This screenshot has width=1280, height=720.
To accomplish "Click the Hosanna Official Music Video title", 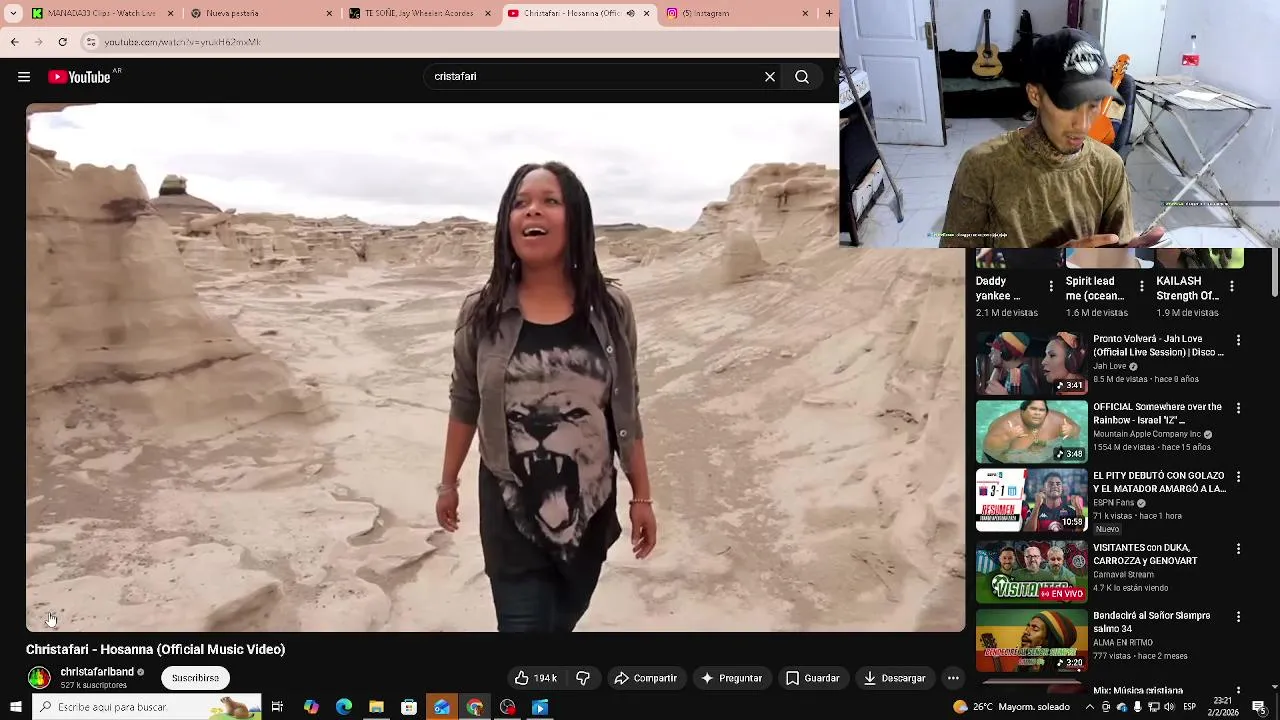I will (156, 649).
